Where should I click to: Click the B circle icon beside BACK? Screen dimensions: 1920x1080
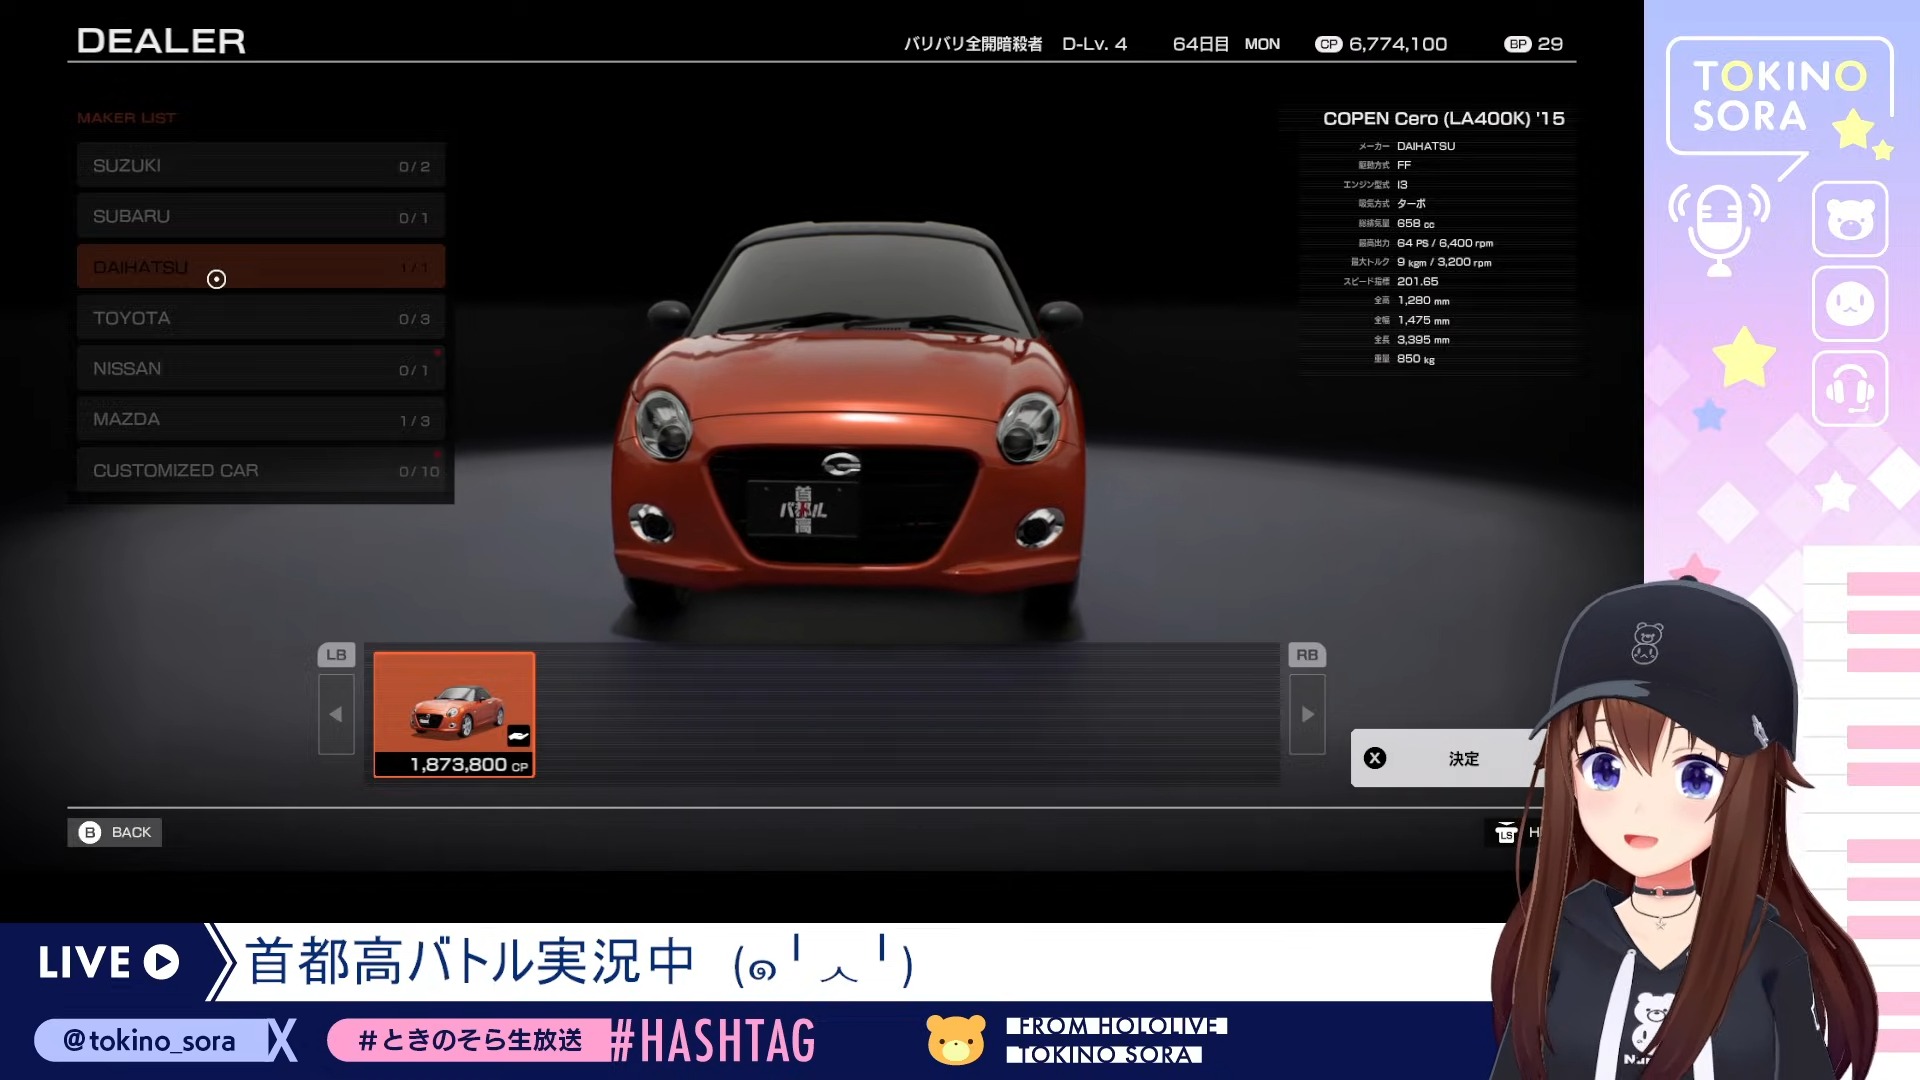(x=90, y=832)
